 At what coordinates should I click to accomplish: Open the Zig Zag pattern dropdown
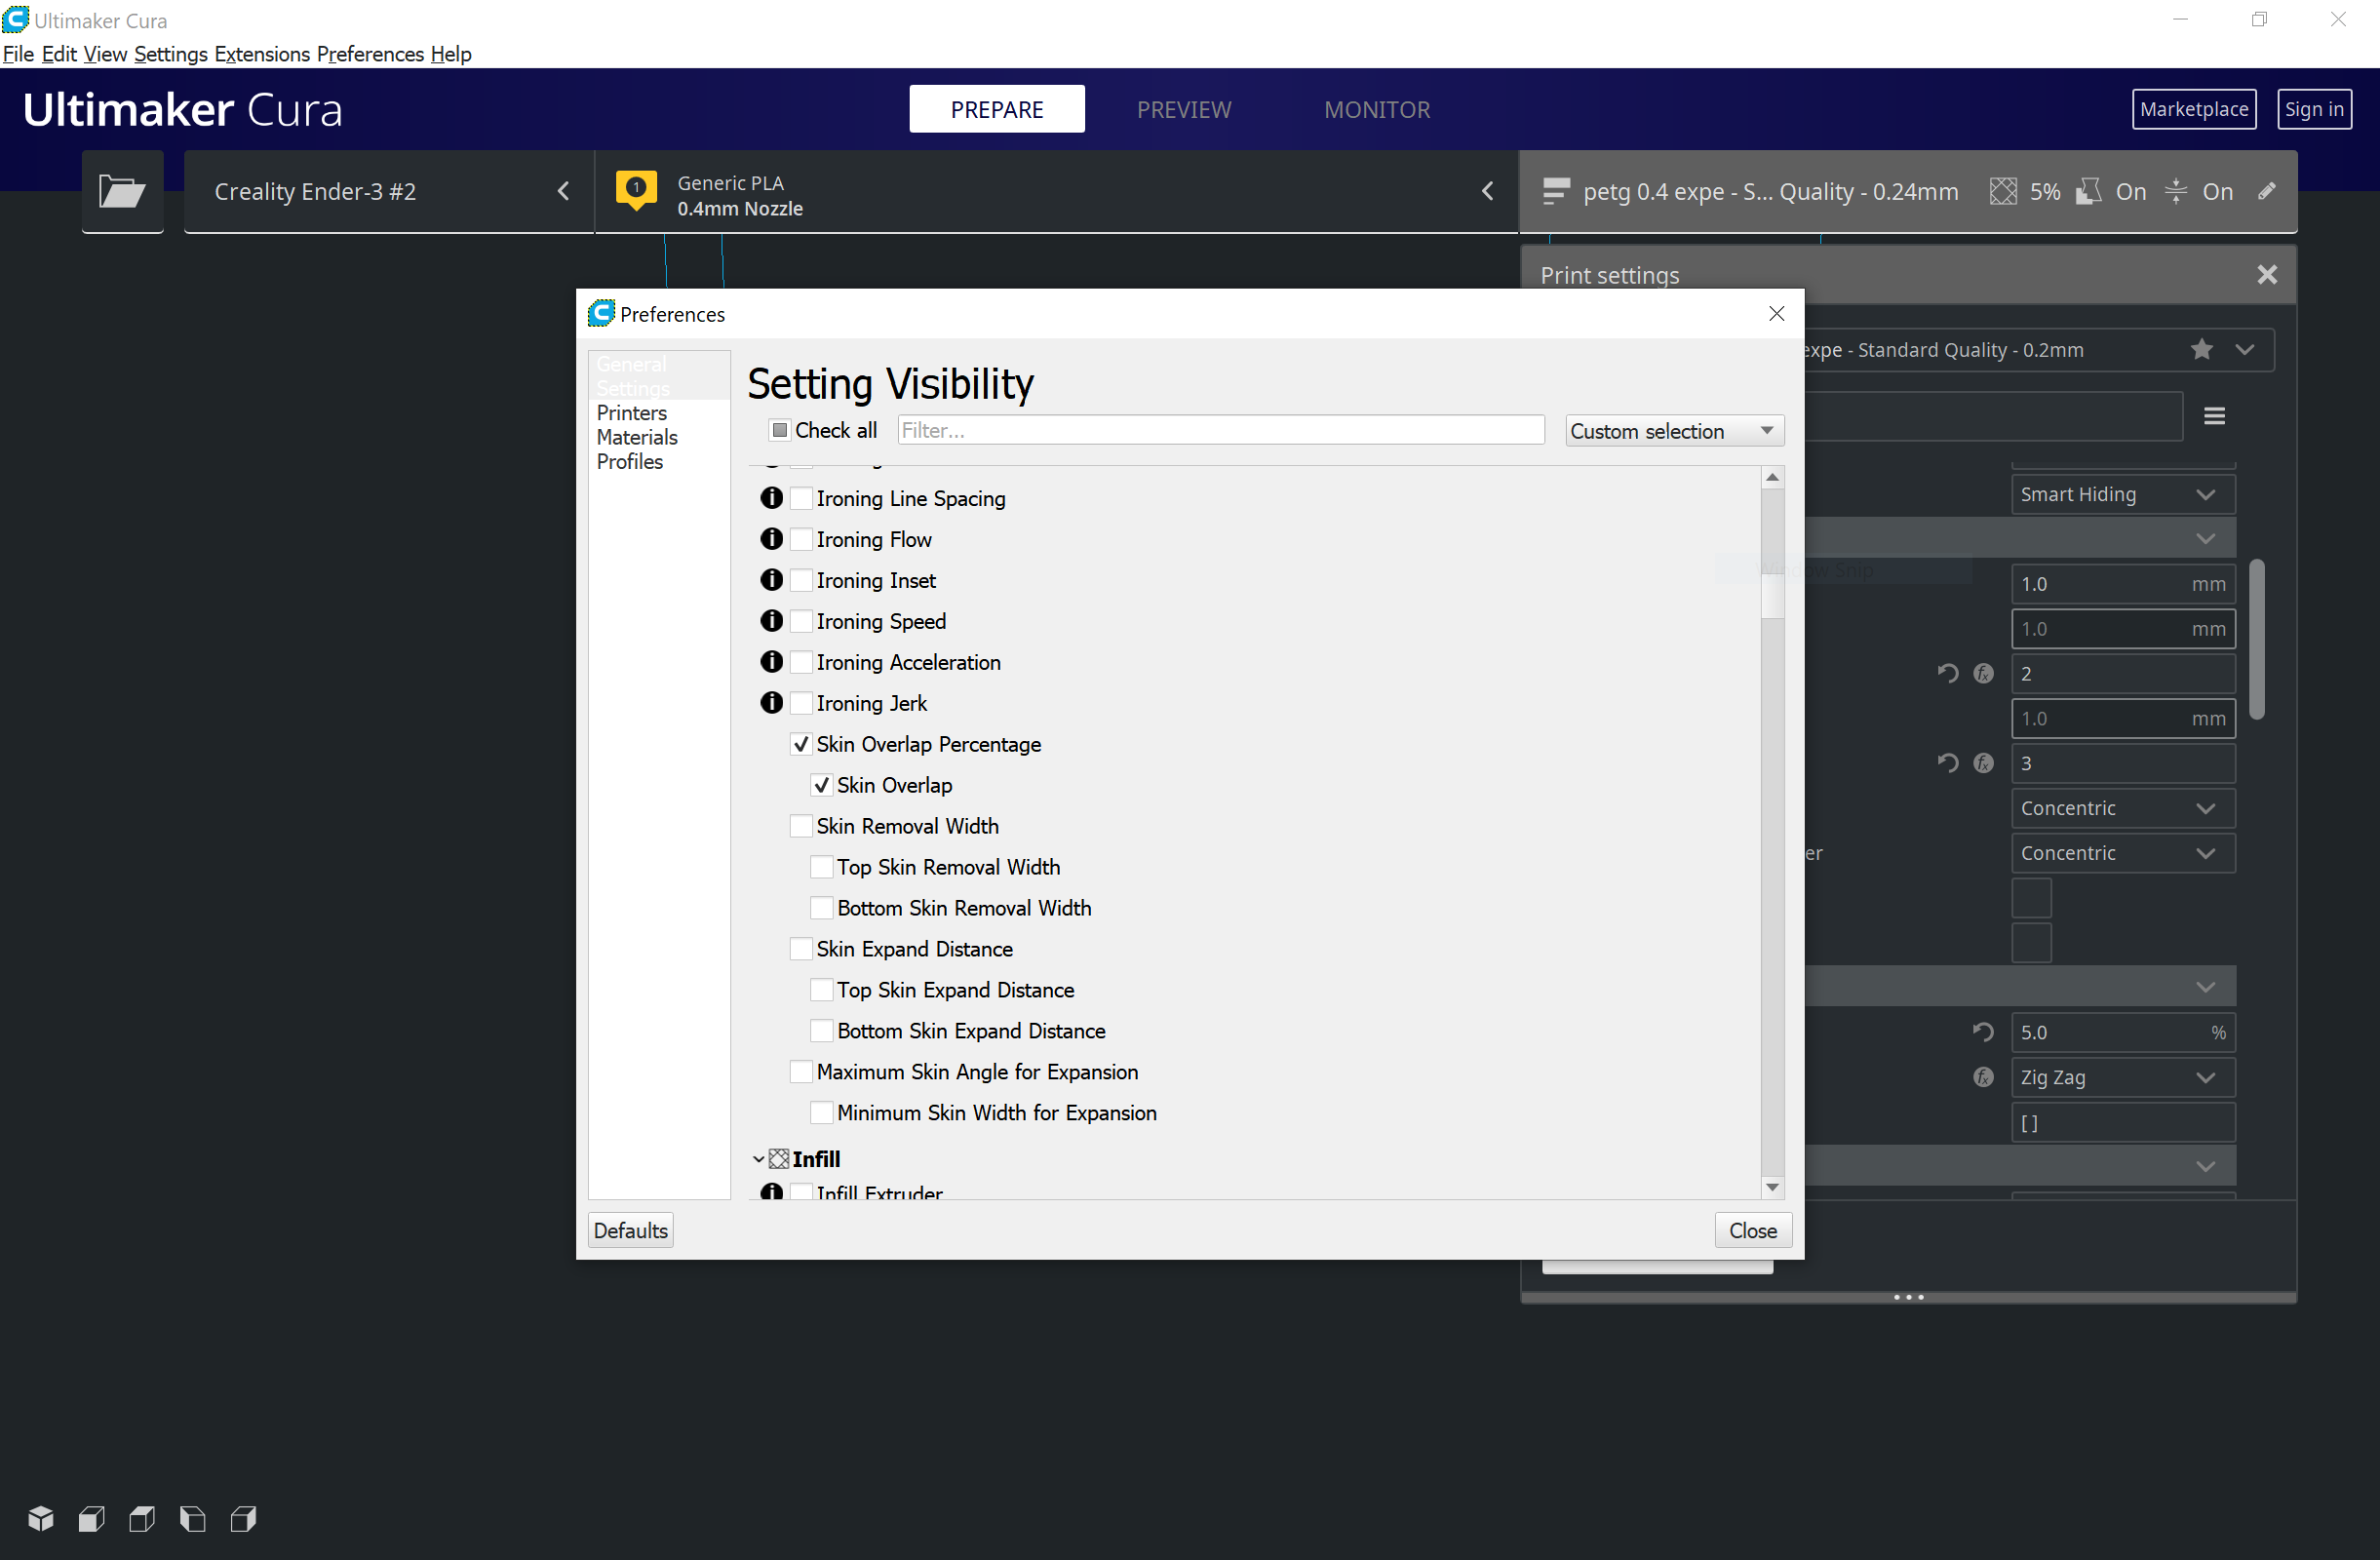pos(2122,1077)
